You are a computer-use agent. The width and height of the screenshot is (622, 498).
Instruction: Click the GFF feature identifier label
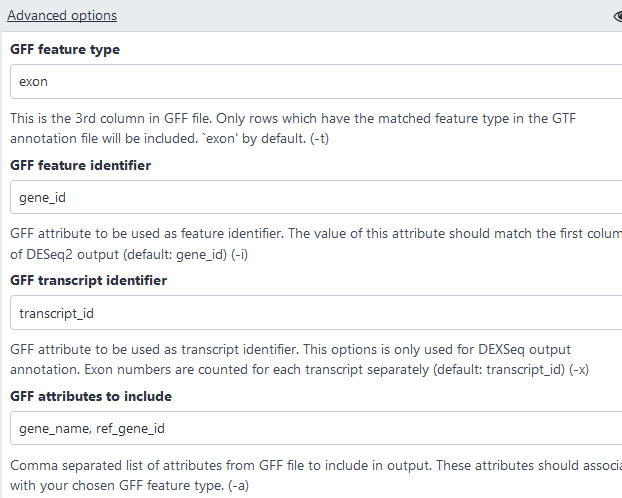coord(80,165)
